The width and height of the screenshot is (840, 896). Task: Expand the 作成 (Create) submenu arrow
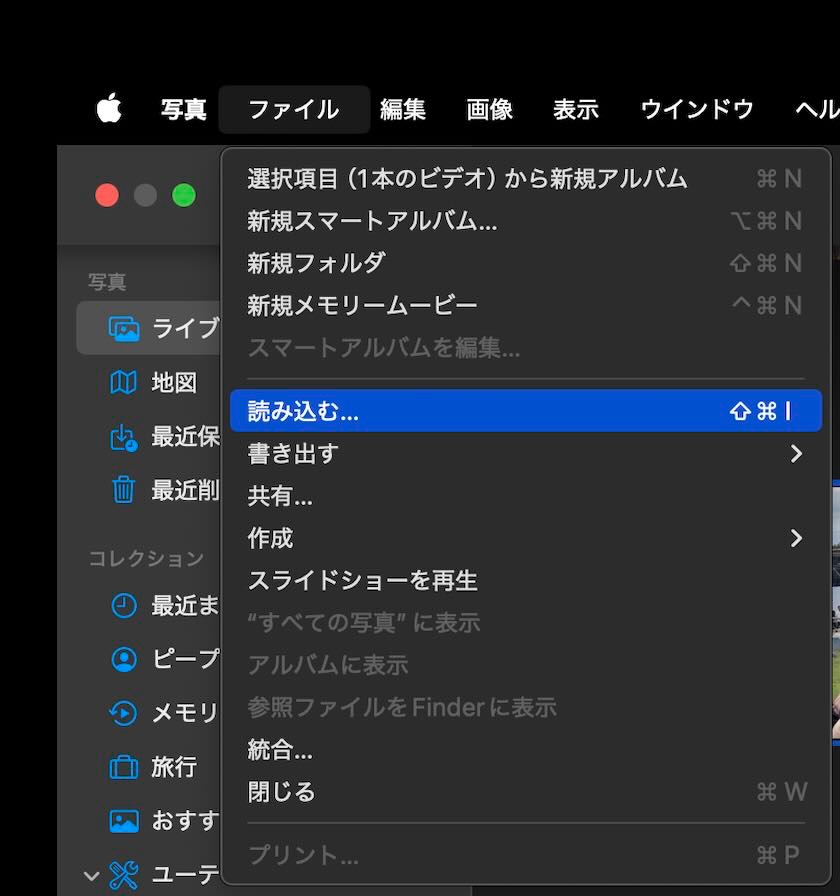point(796,538)
